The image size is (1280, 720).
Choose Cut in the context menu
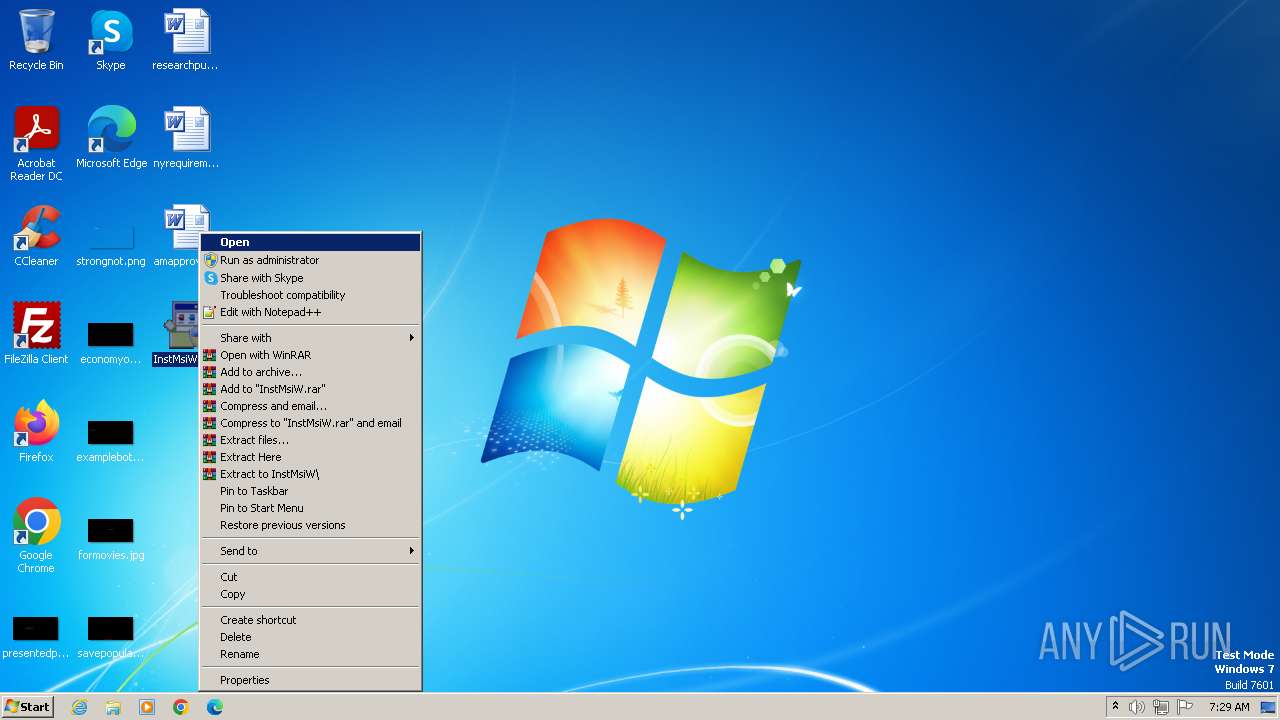[x=310, y=577]
